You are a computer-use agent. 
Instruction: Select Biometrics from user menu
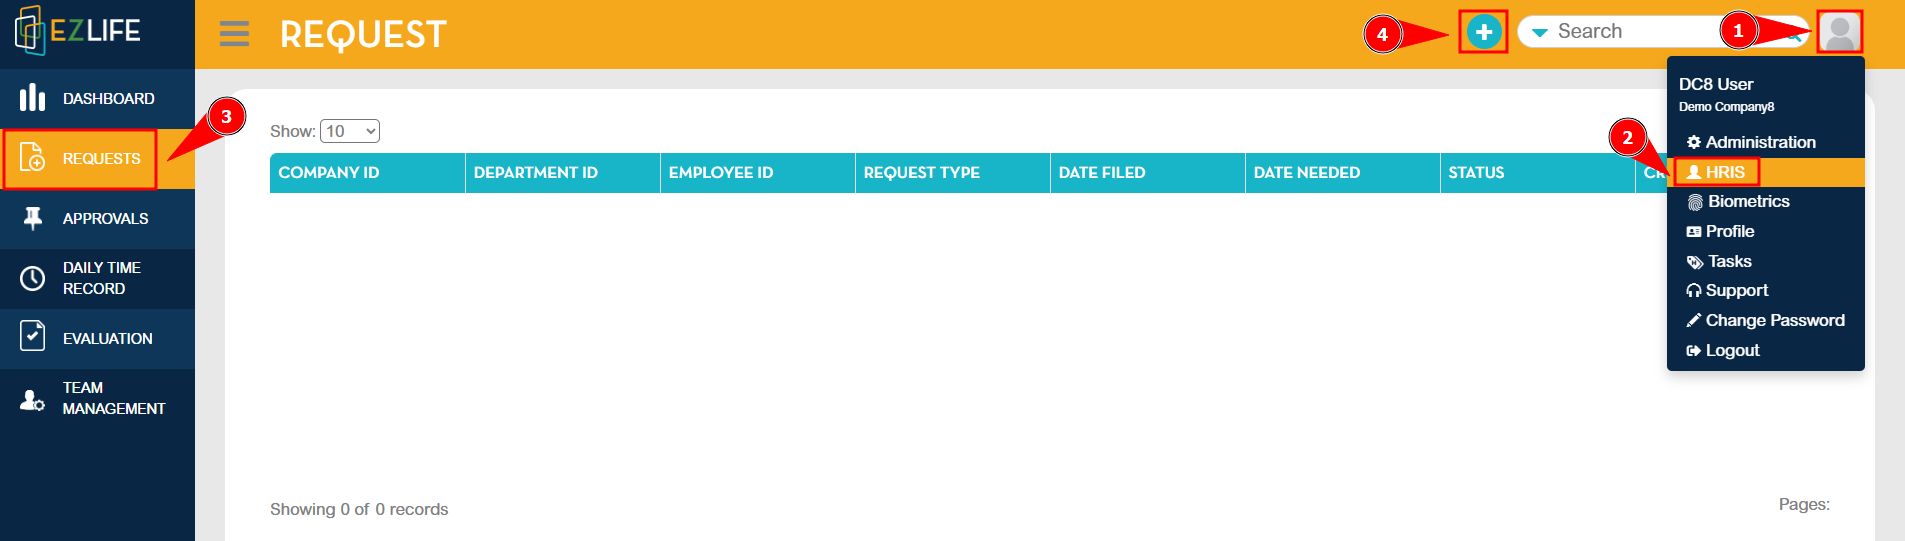click(x=1766, y=202)
